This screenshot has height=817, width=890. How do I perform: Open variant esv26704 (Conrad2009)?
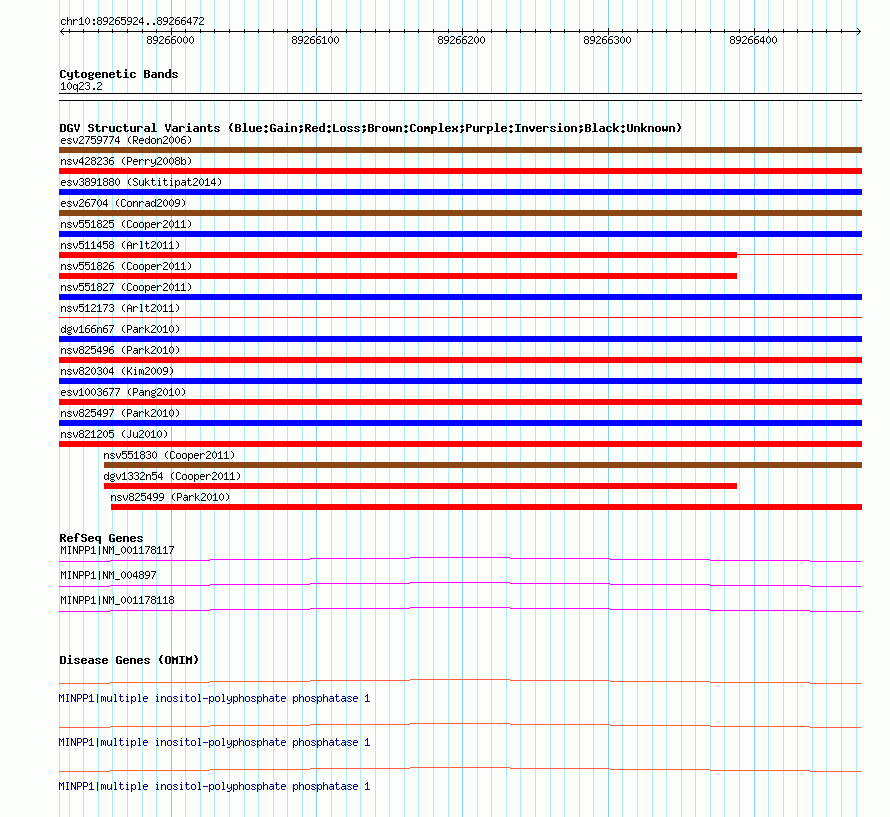click(x=123, y=203)
